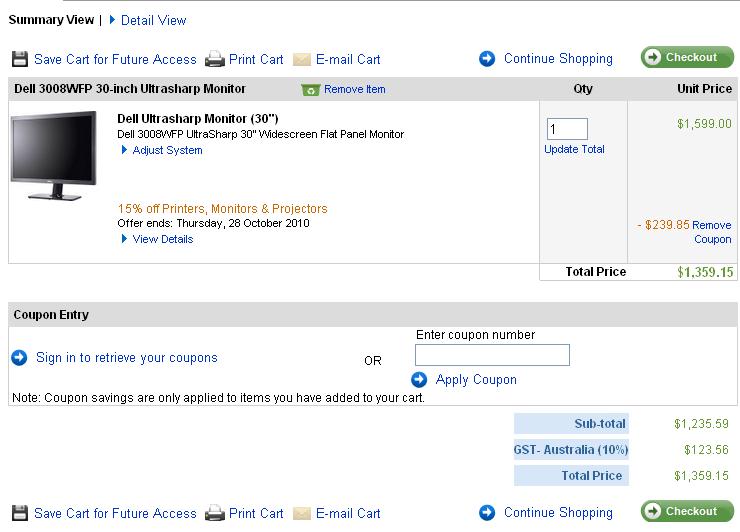
Task: Click the green recycle Remove Item icon
Action: point(310,89)
